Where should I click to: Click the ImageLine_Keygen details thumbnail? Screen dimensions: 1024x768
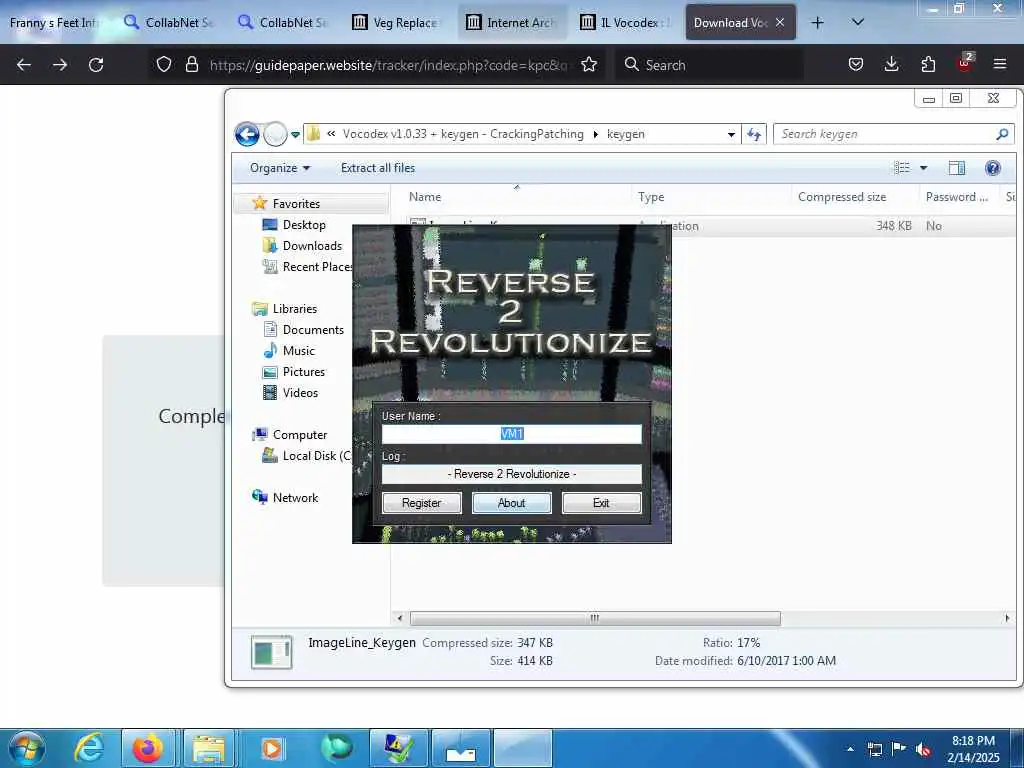(272, 652)
